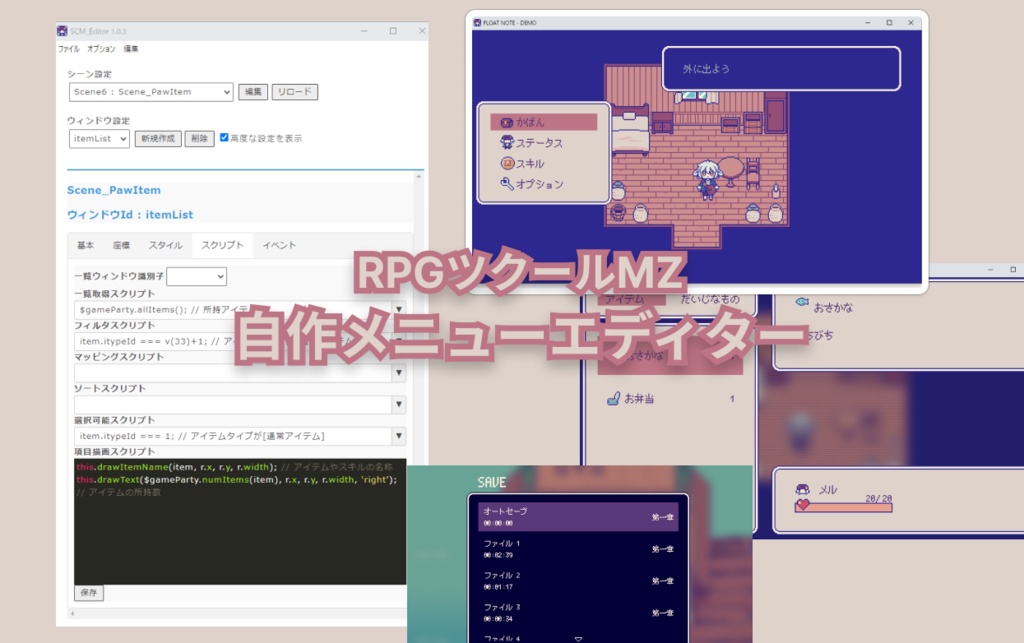The image size is (1024, 643).
Task: Click the SAVE title in save screen
Action: click(492, 482)
